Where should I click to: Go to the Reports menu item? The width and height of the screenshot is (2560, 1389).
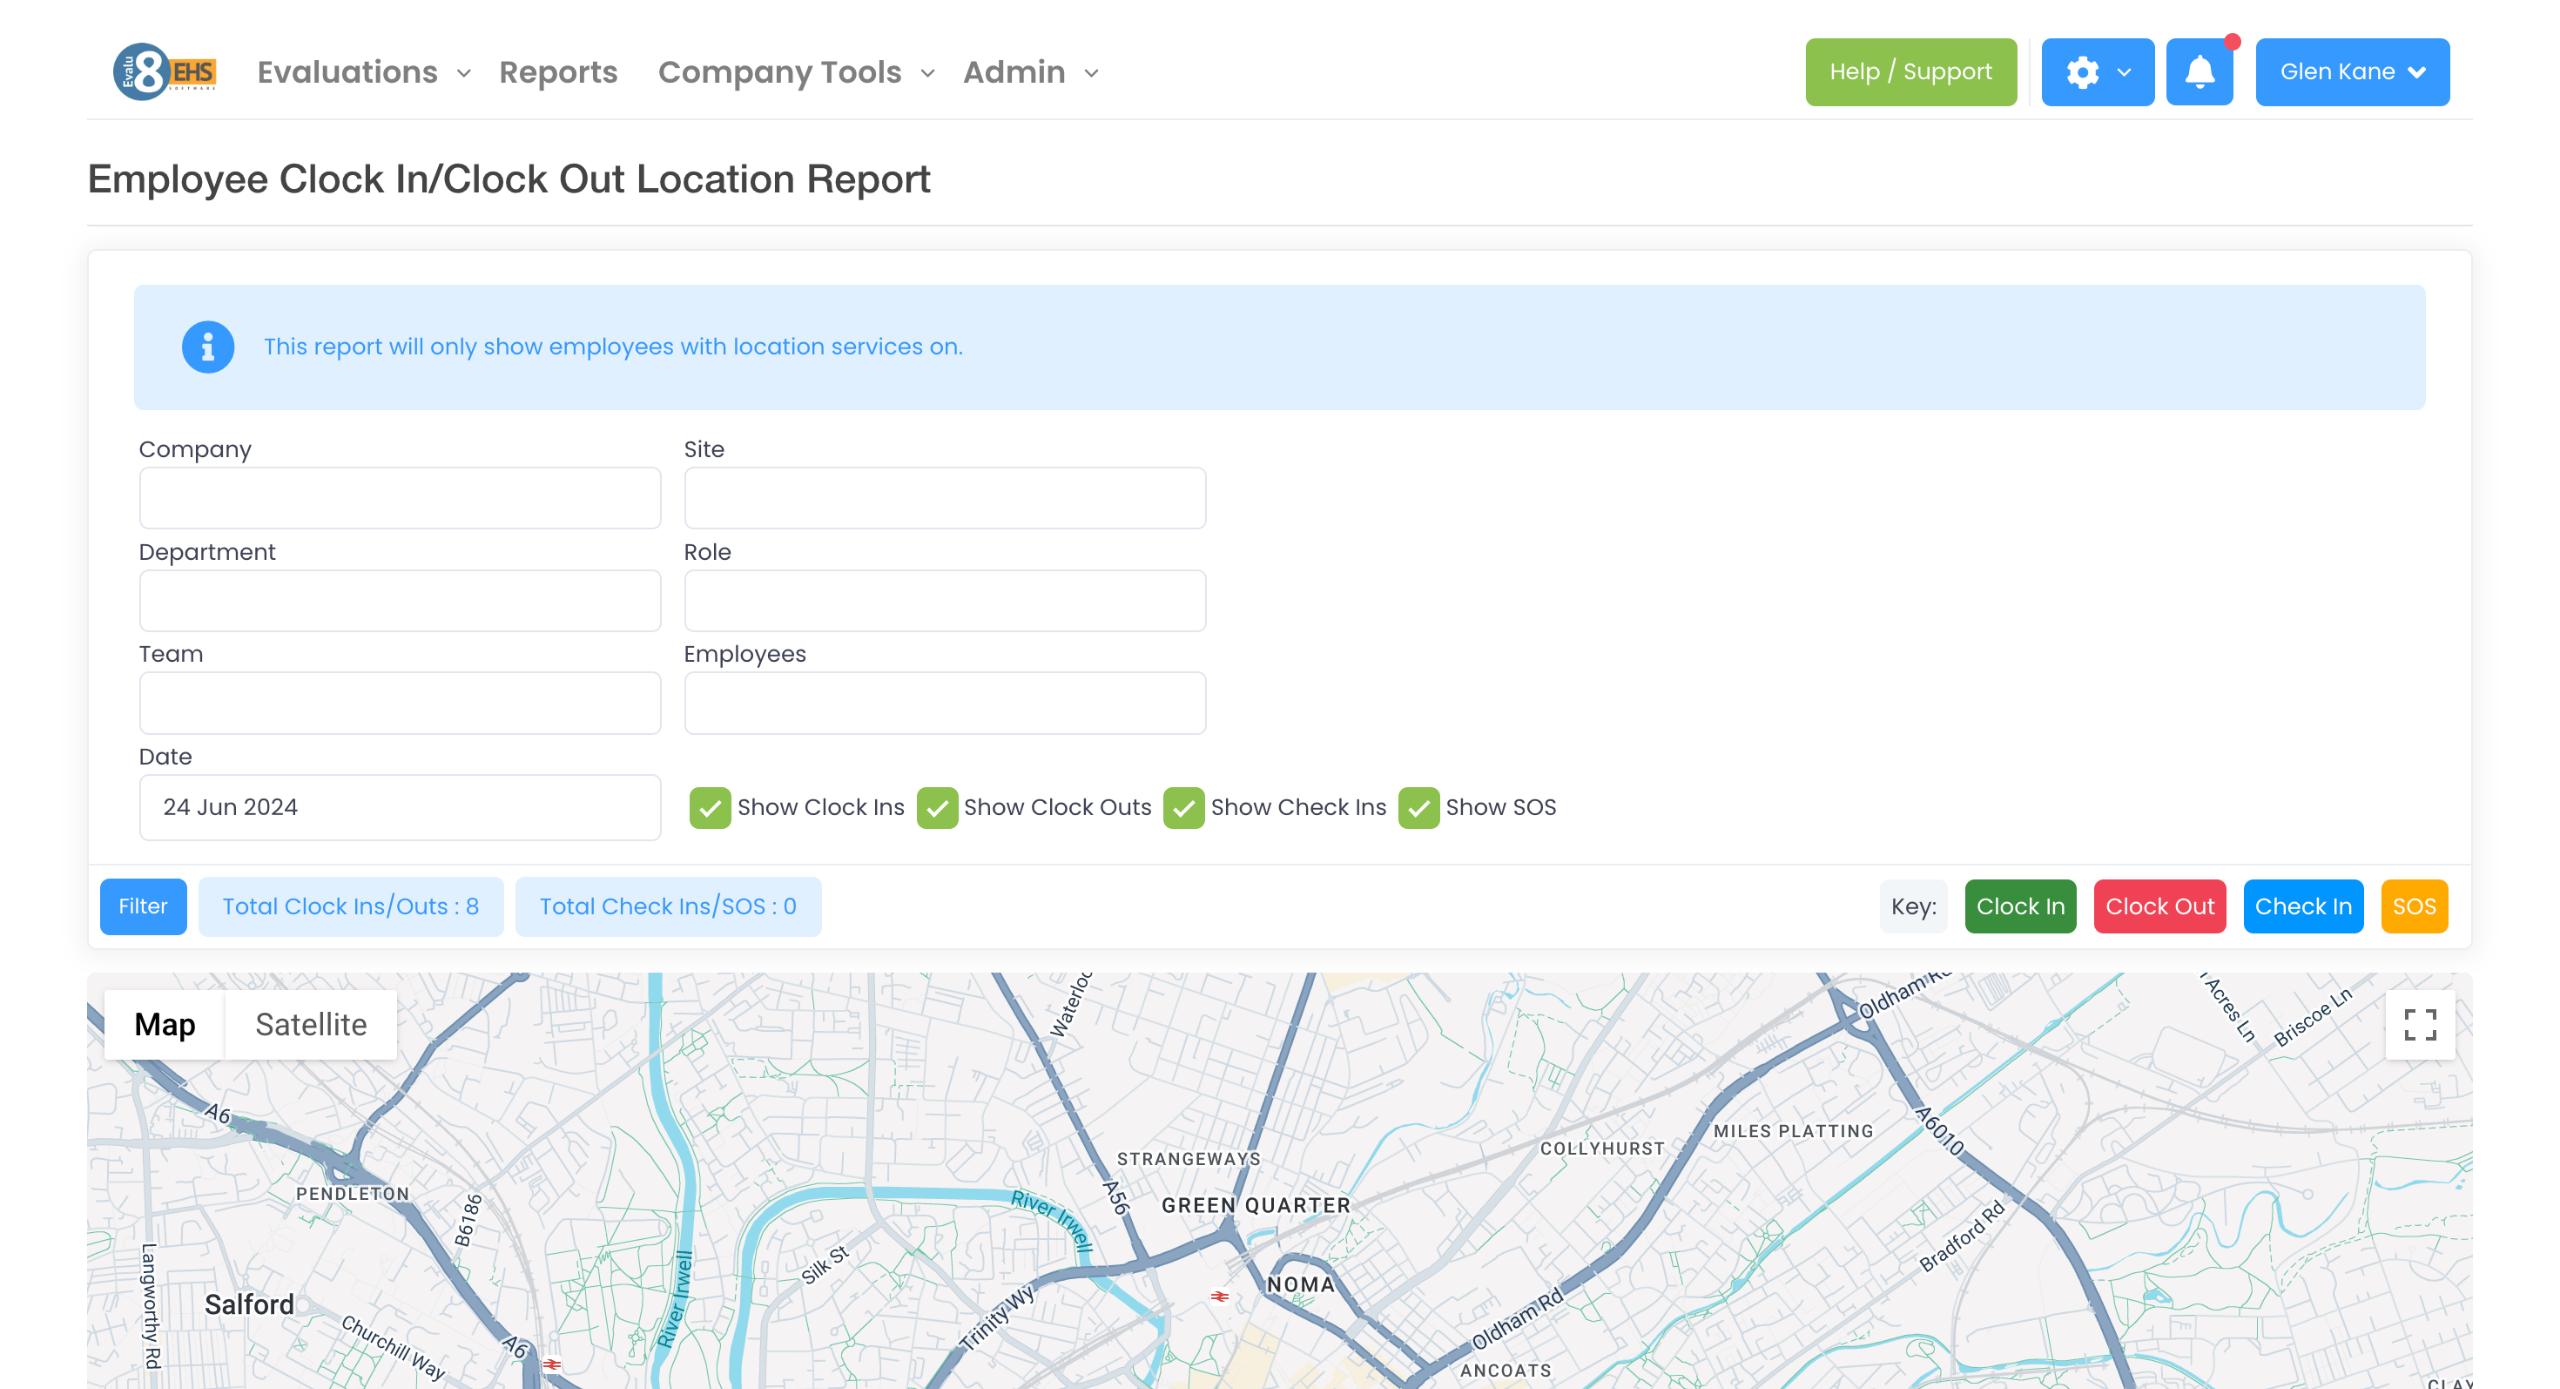(558, 72)
